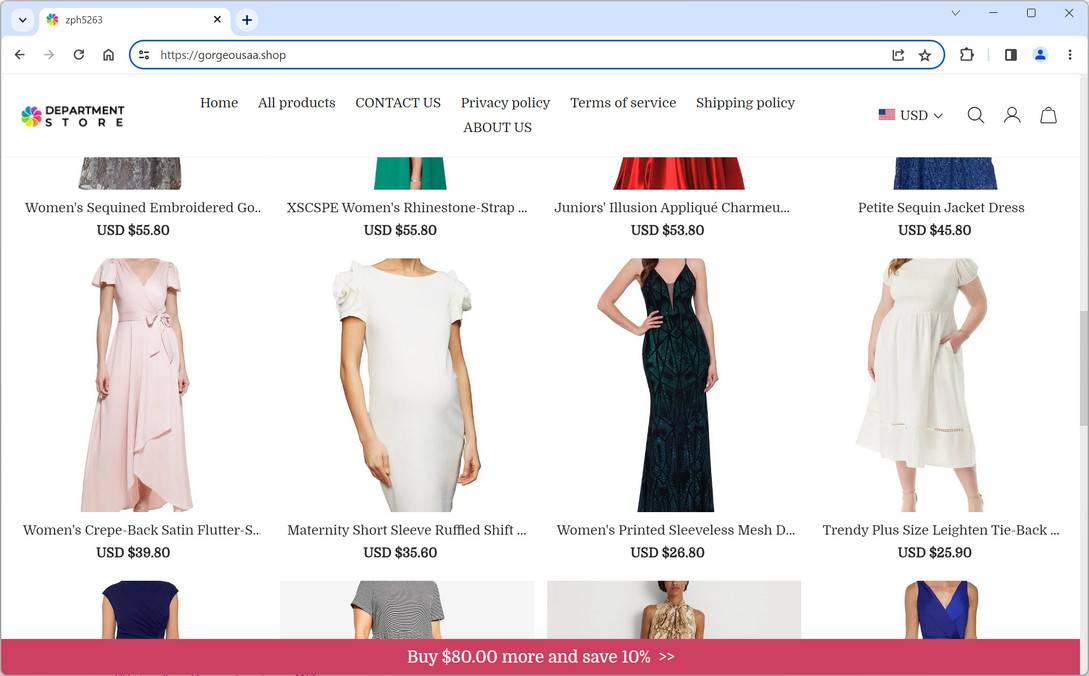Open the browser side panel icon
The height and width of the screenshot is (676, 1089).
[x=1010, y=55]
